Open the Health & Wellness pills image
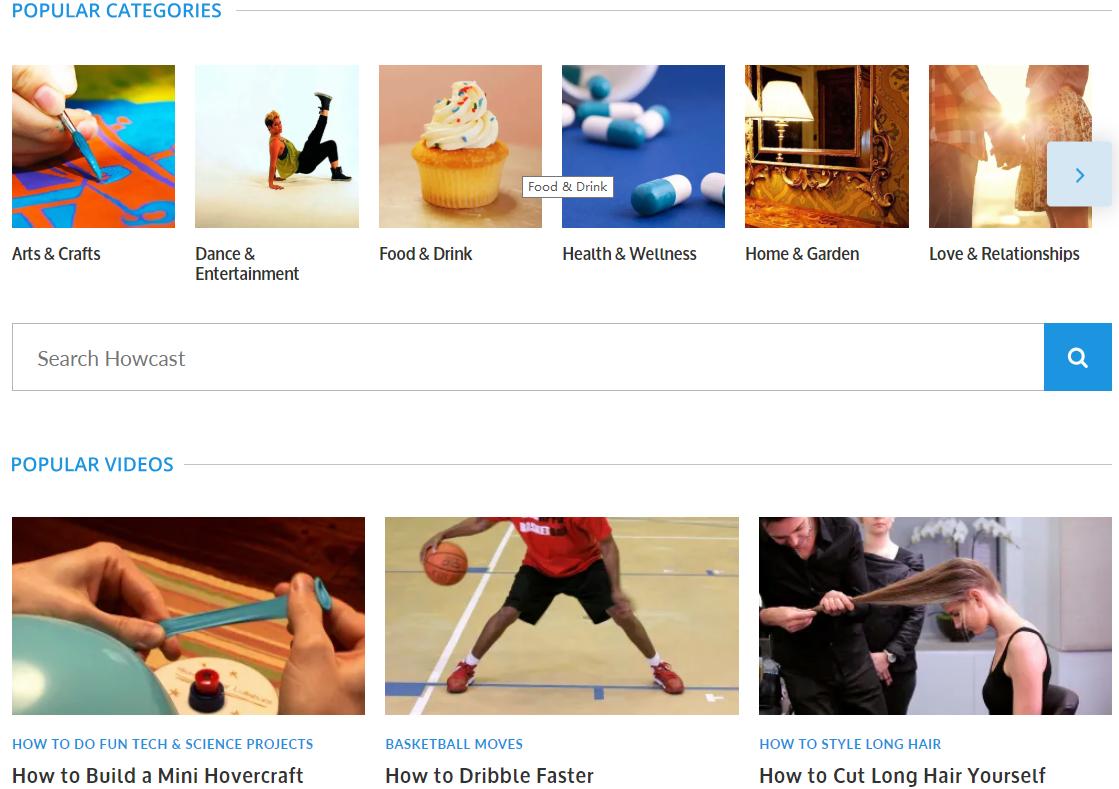This screenshot has height=789, width=1119. pyautogui.click(x=644, y=146)
